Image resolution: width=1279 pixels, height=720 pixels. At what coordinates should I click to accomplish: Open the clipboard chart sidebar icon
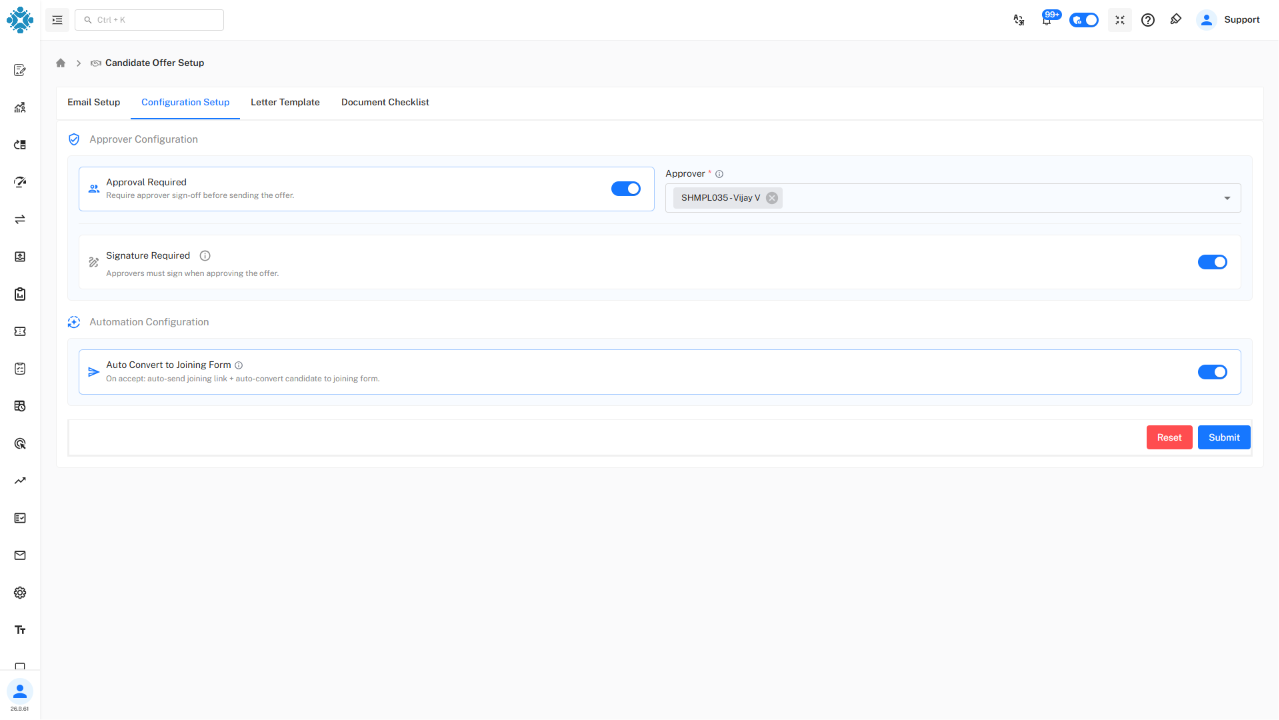[20, 294]
